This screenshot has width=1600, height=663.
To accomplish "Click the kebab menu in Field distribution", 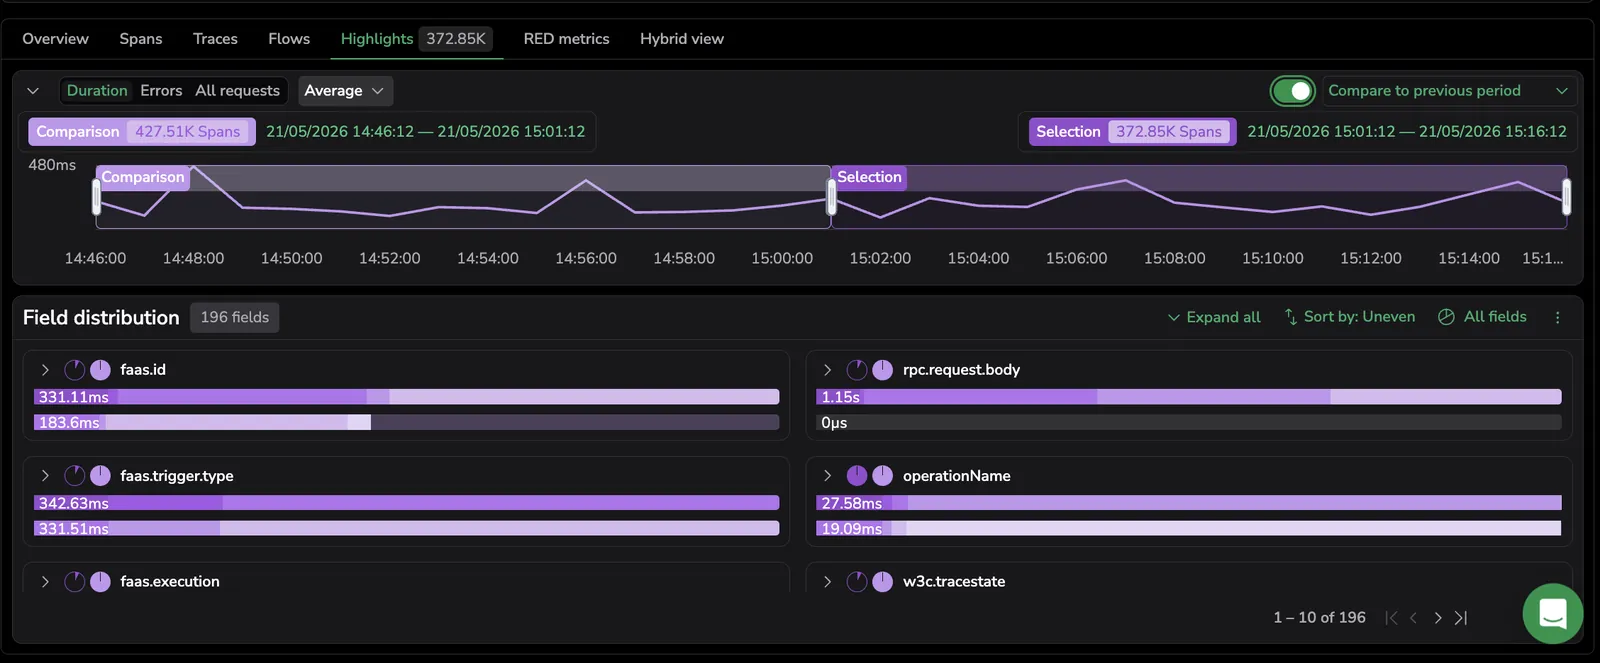I will 1557,317.
